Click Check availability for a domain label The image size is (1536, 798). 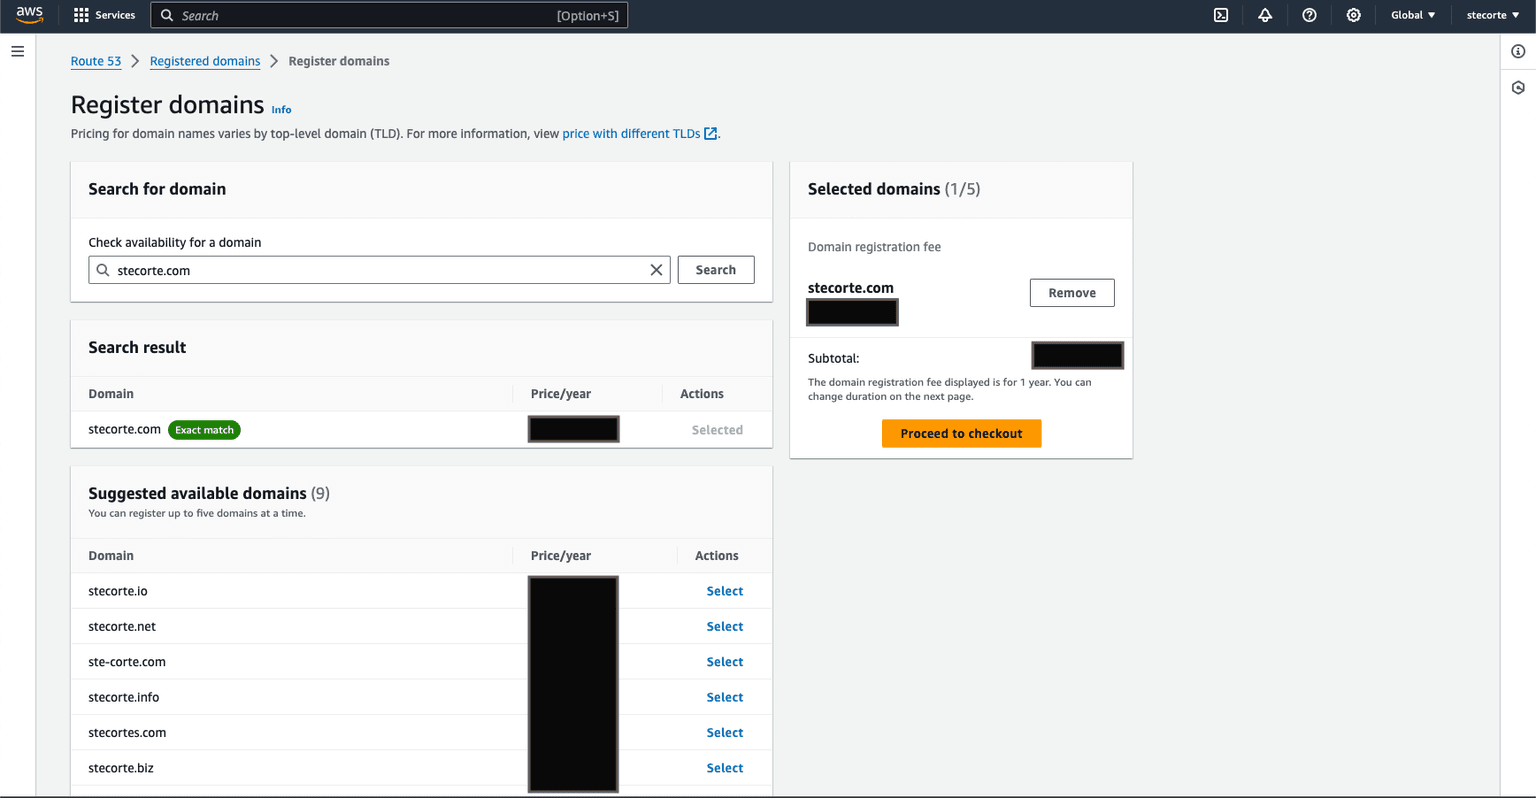[x=175, y=242]
